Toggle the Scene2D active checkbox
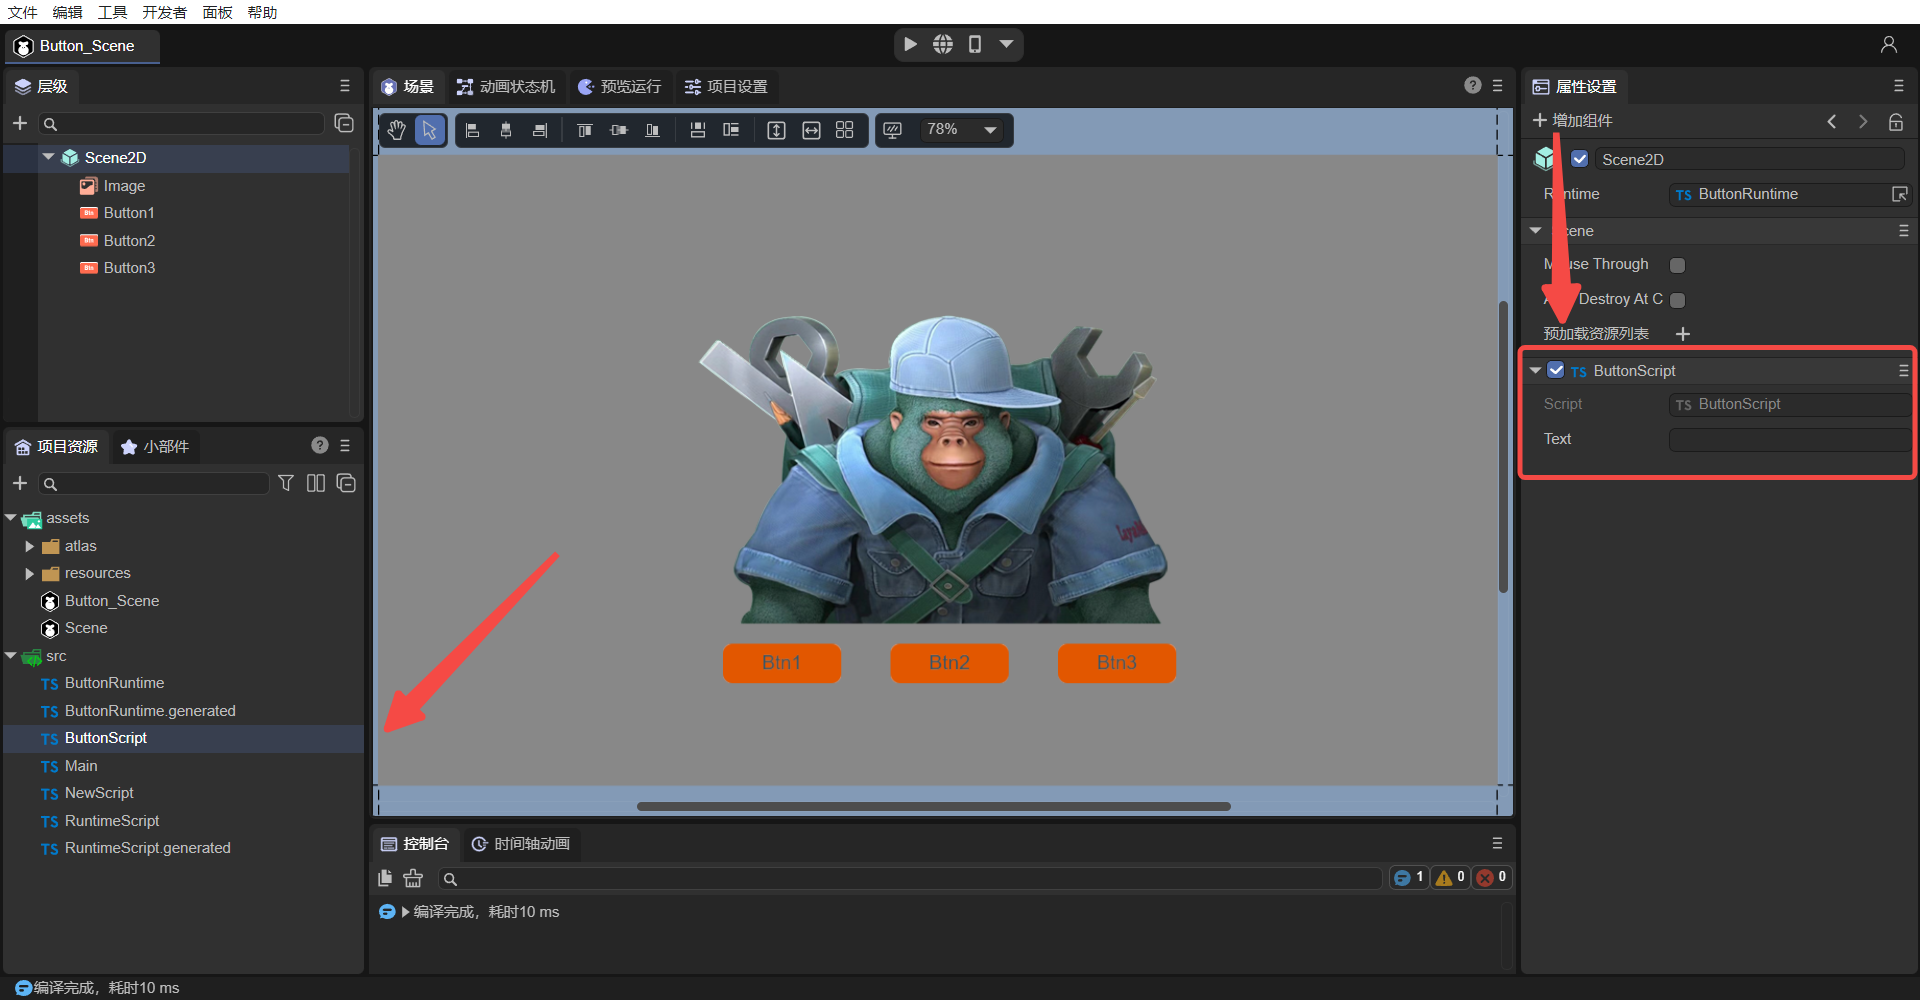Screen dimensions: 1920x1000 (1580, 159)
